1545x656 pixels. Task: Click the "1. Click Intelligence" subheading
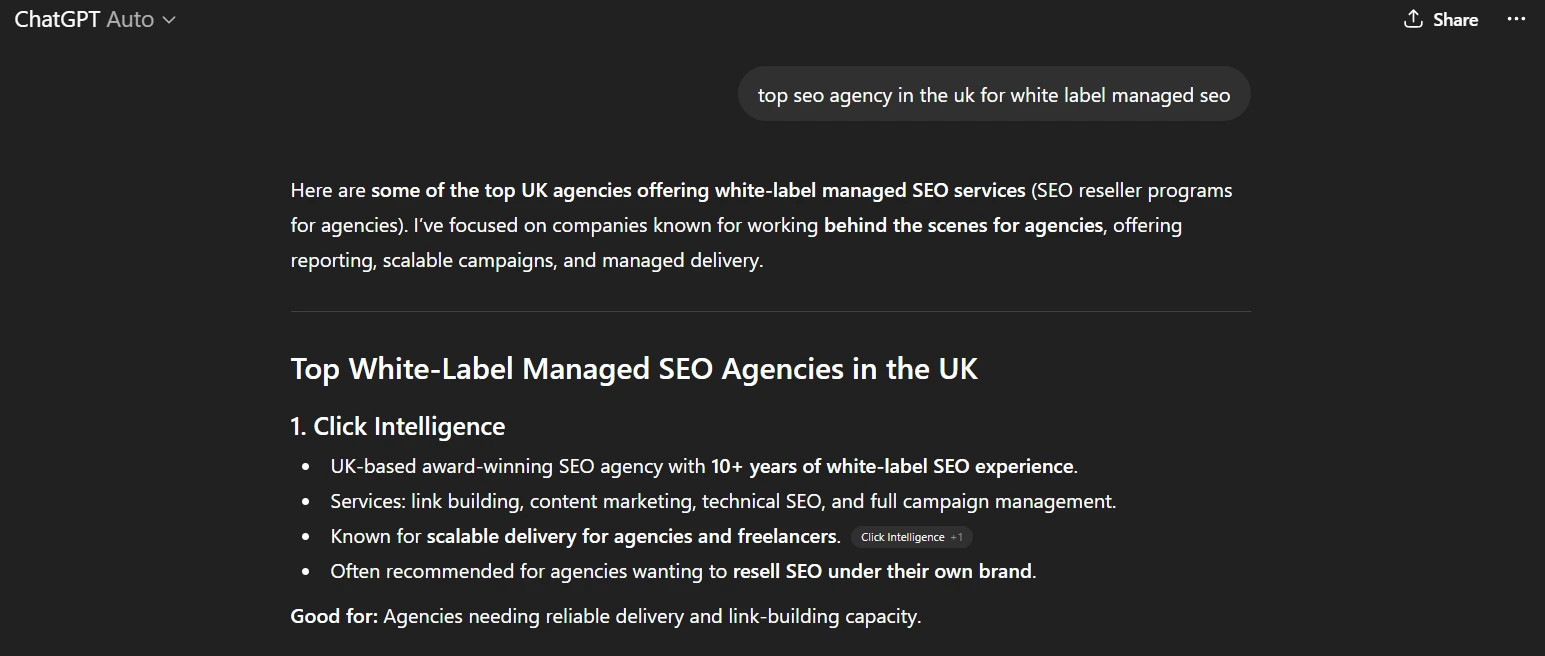click(397, 426)
